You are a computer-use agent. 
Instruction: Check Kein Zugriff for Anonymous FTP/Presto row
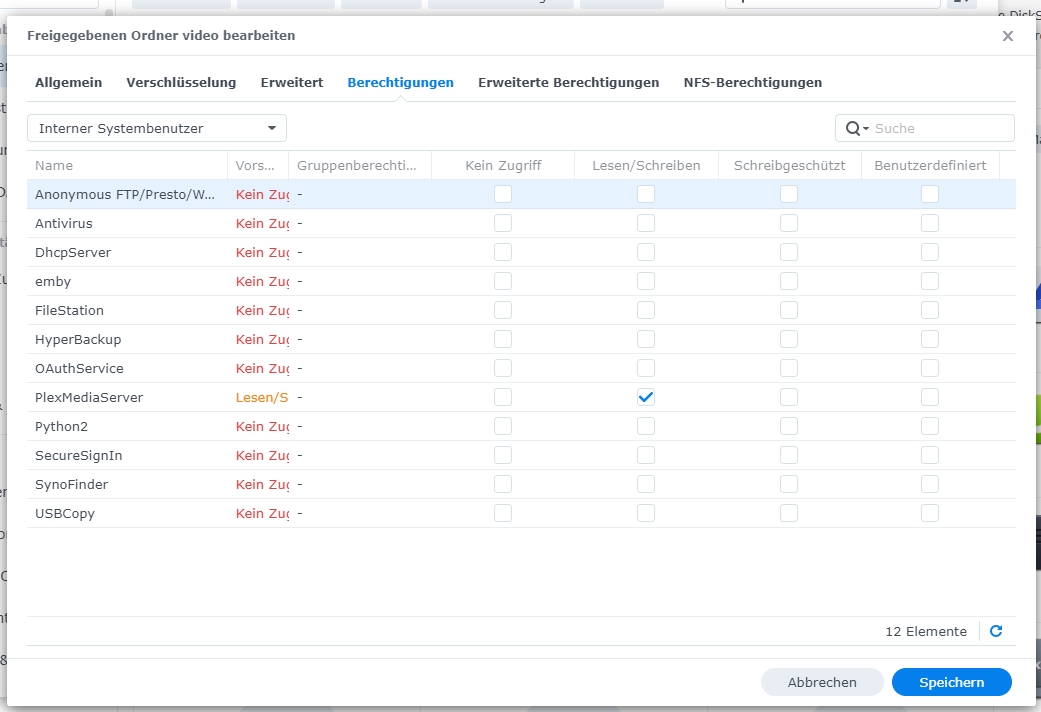point(503,194)
